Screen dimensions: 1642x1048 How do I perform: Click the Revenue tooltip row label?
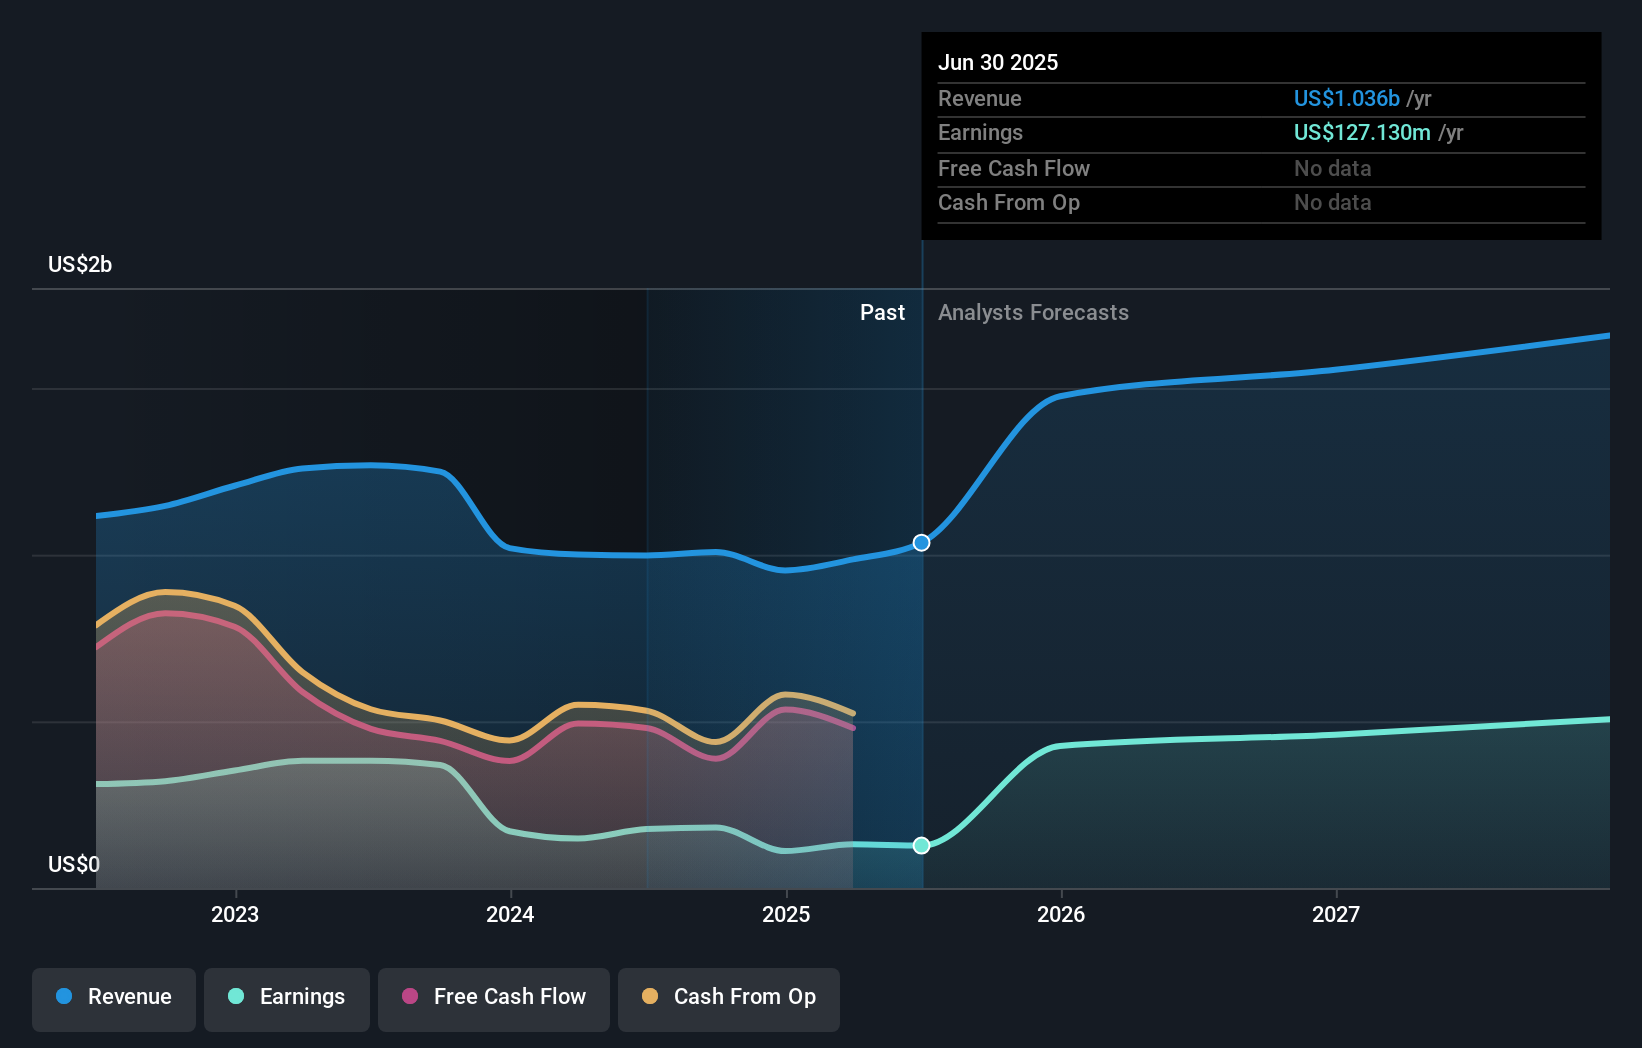coord(980,98)
